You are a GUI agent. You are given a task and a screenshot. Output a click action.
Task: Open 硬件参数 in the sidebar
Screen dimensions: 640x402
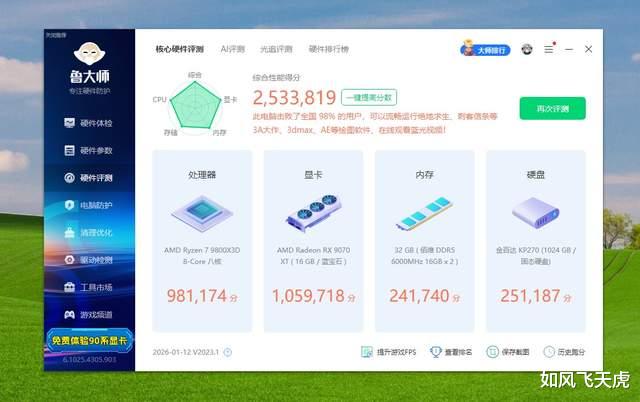[x=89, y=151]
